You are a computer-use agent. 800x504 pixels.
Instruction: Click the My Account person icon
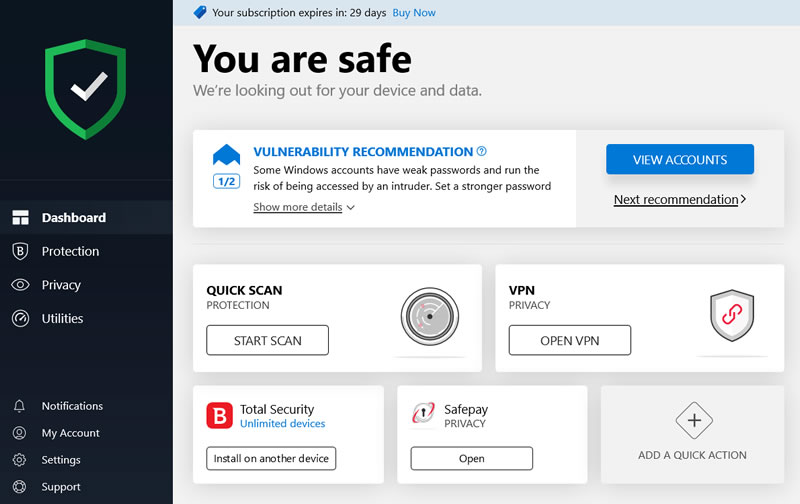point(19,433)
